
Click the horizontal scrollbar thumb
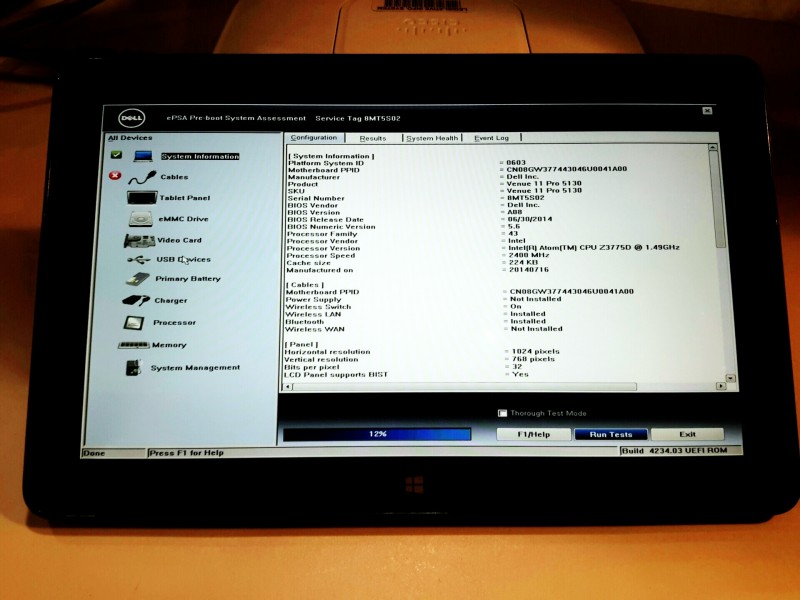[464, 387]
